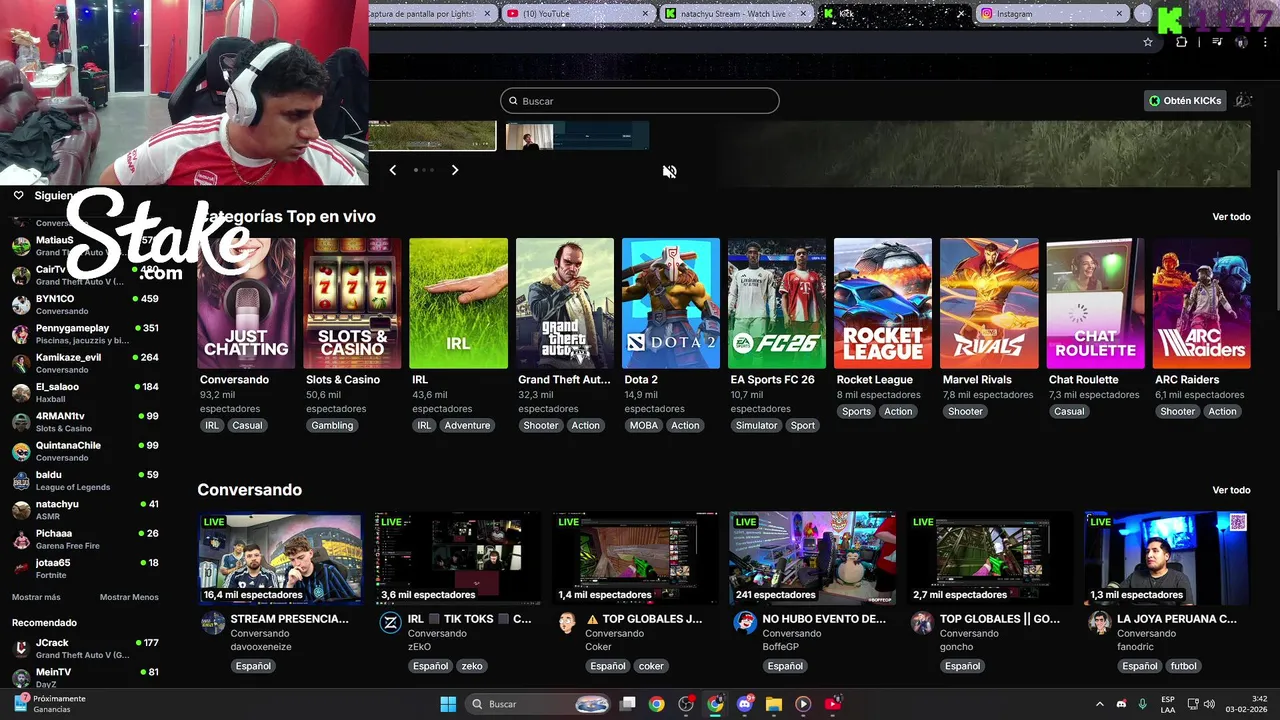1280x720 pixels.
Task: Click the fanodric channel avatar
Action: pos(1100,624)
